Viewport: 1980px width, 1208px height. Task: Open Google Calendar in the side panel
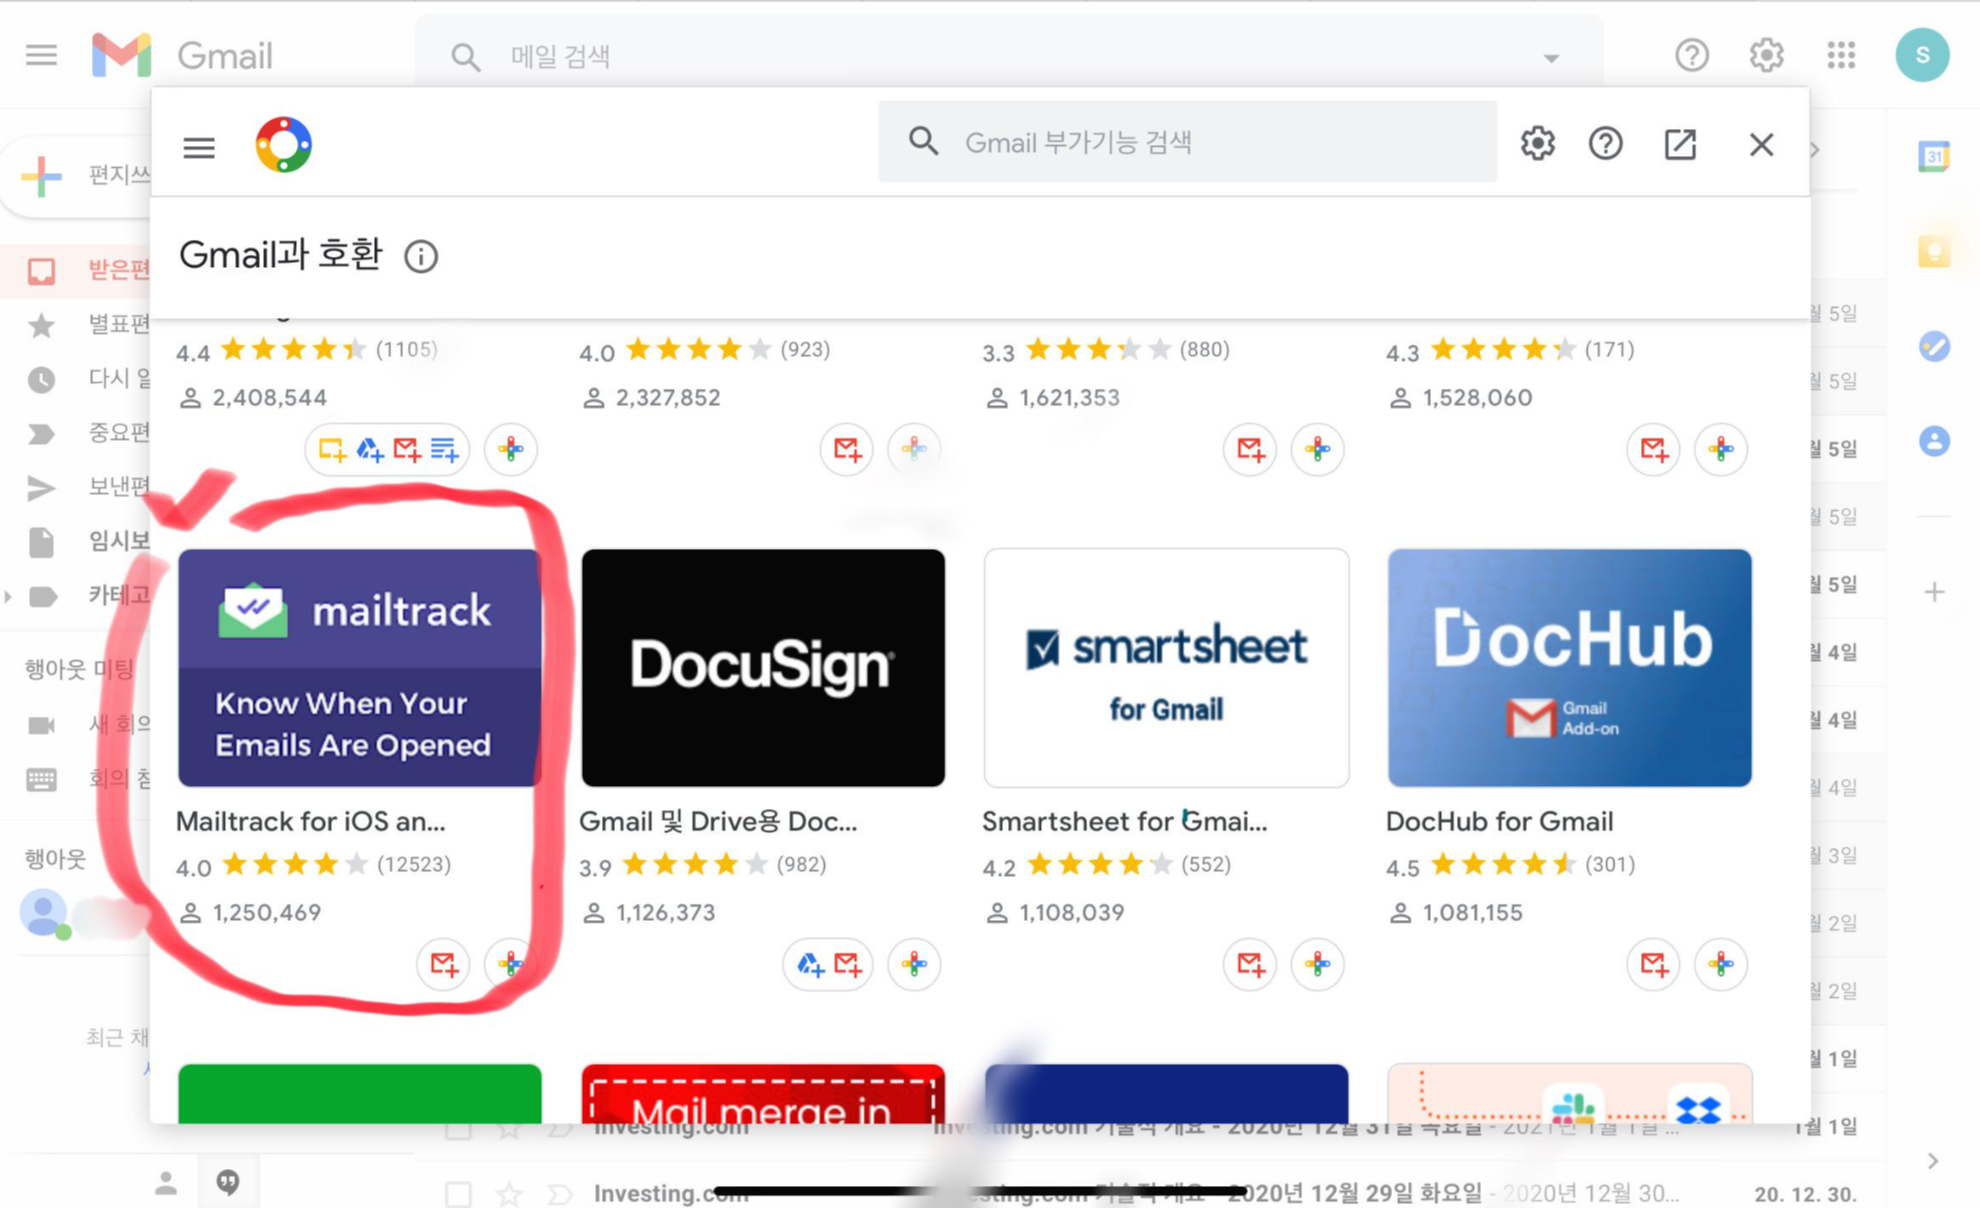[1934, 156]
